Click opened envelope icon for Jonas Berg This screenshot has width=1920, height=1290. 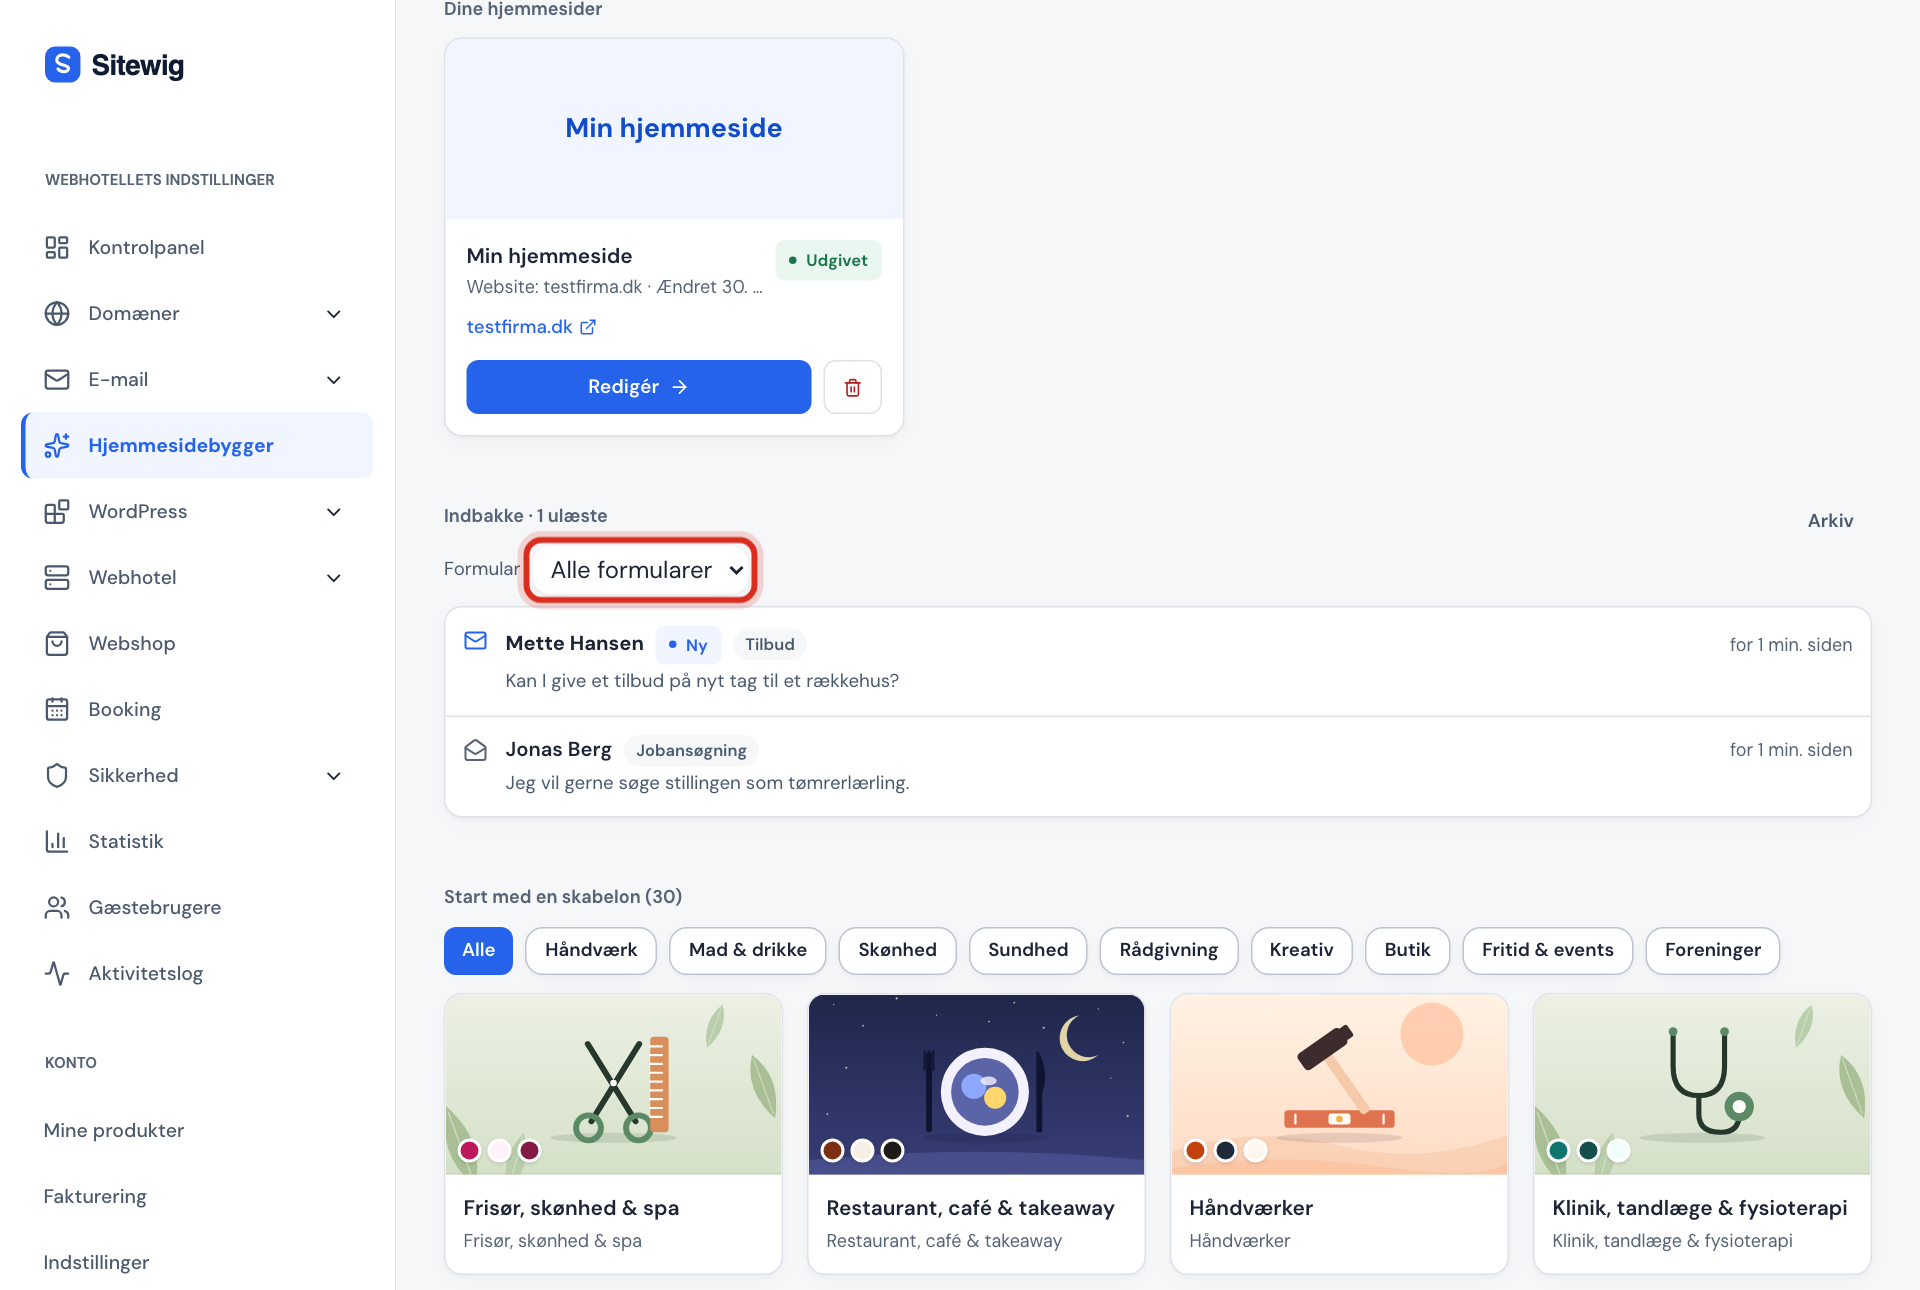coord(476,750)
